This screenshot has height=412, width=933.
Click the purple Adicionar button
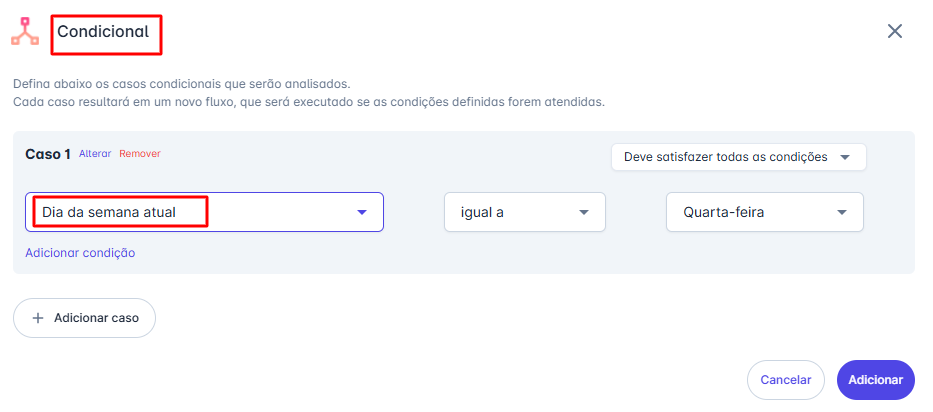[x=876, y=380]
